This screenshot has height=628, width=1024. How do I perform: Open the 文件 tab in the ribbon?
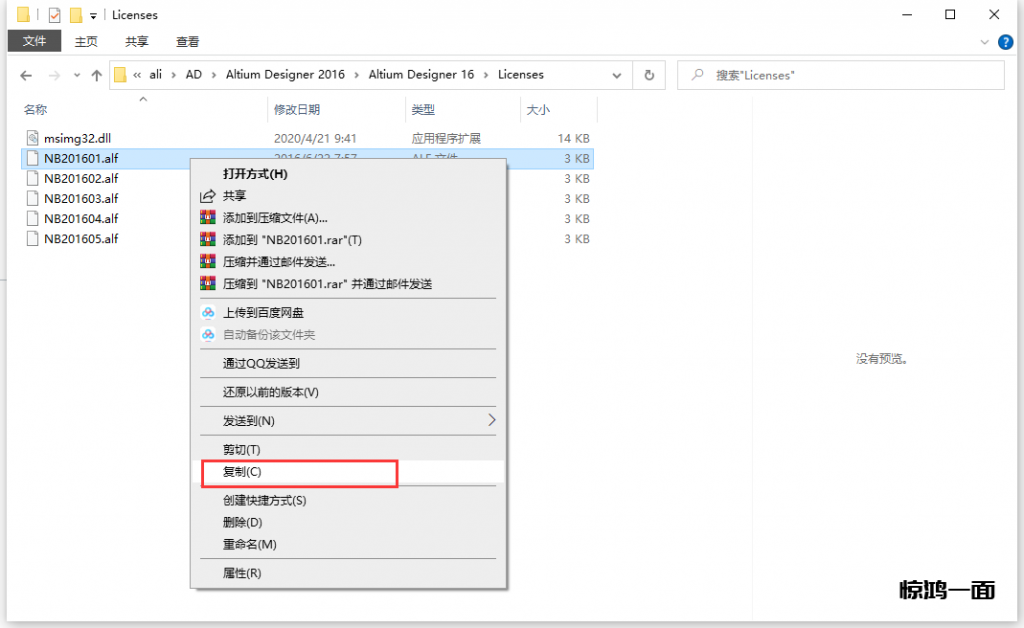pyautogui.click(x=35, y=42)
